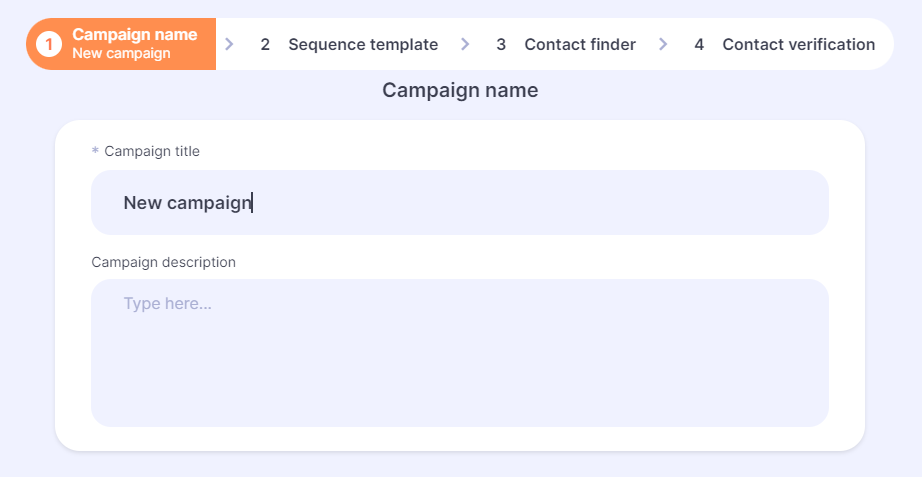Go to the Sequence template step

363,45
